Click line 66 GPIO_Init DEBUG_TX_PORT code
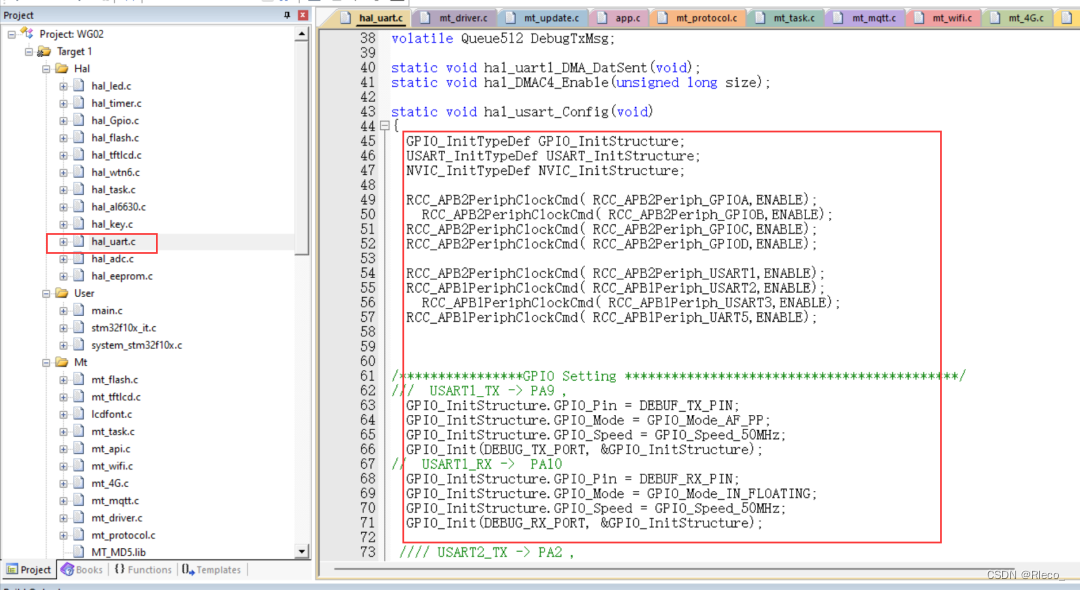Viewport: 1080px width, 590px height. [x=583, y=450]
